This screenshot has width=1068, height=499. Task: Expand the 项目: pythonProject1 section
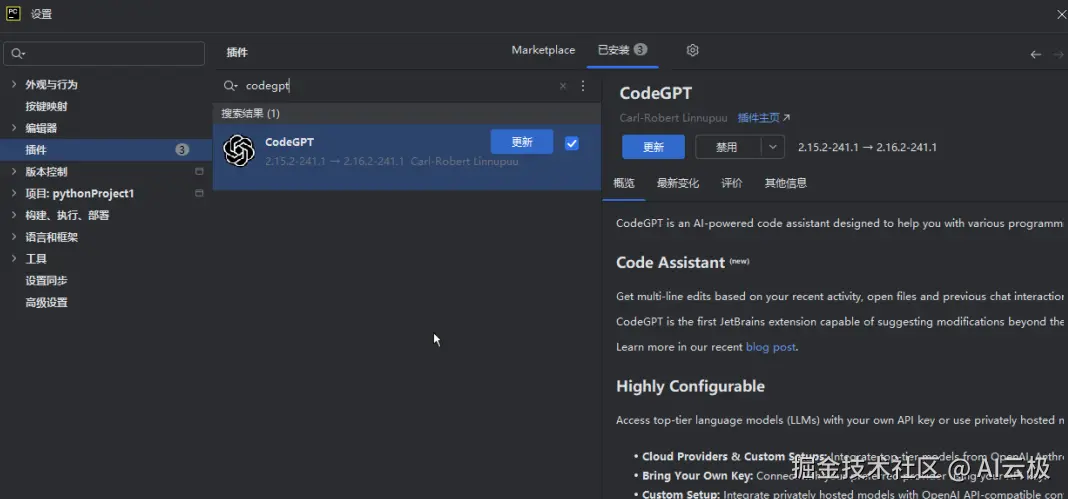tap(14, 193)
